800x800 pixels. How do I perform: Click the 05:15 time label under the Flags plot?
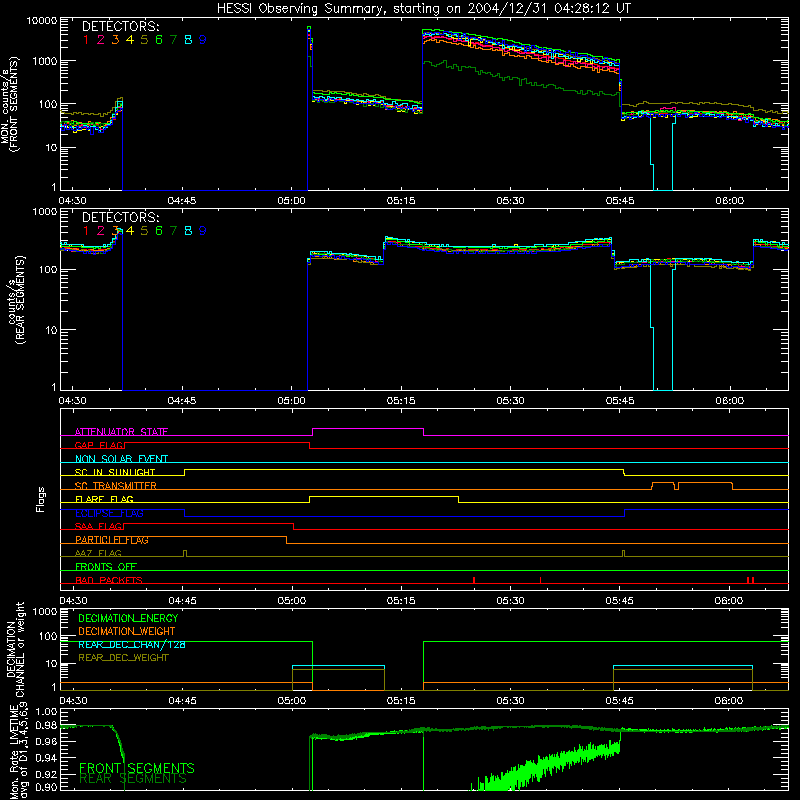(x=401, y=601)
